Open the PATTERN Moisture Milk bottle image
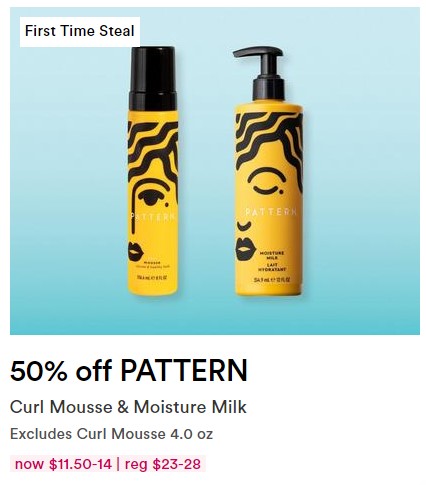The height and width of the screenshot is (485, 426). [268, 171]
